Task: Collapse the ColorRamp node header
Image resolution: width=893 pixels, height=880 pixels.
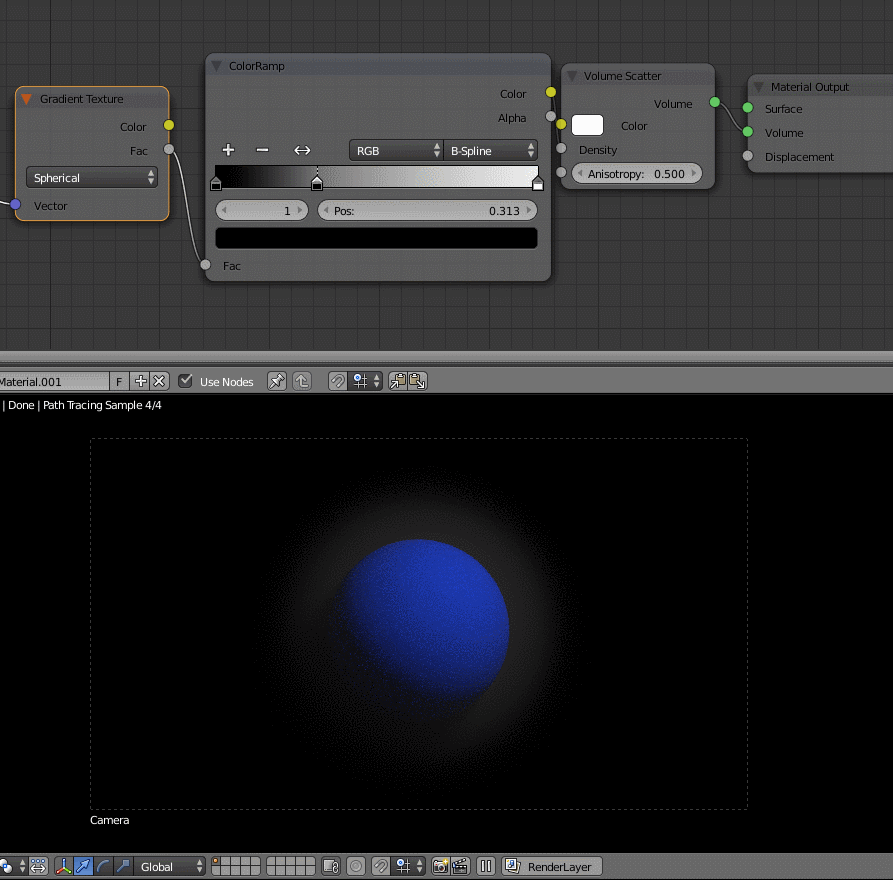Action: 217,66
